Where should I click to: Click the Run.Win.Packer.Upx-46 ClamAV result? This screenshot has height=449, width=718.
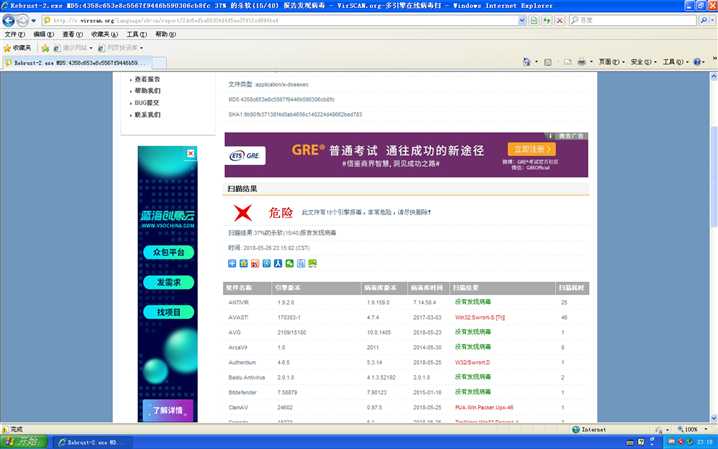coord(484,407)
